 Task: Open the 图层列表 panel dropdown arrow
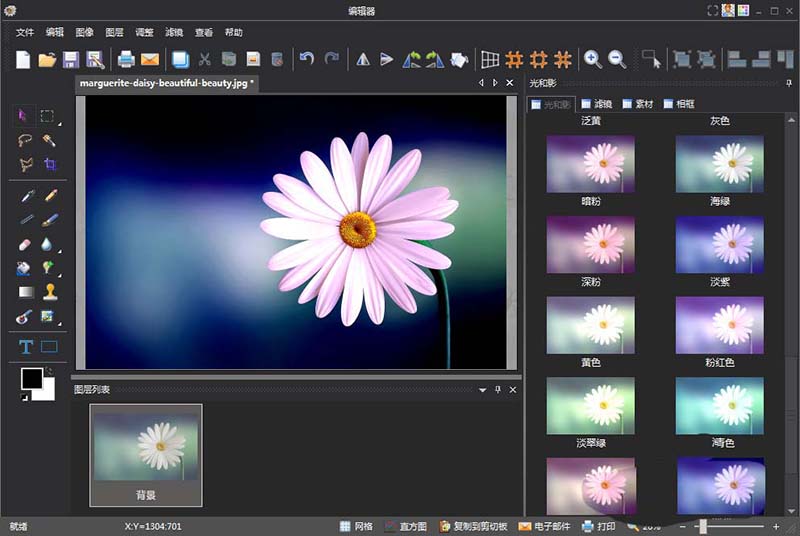point(482,389)
